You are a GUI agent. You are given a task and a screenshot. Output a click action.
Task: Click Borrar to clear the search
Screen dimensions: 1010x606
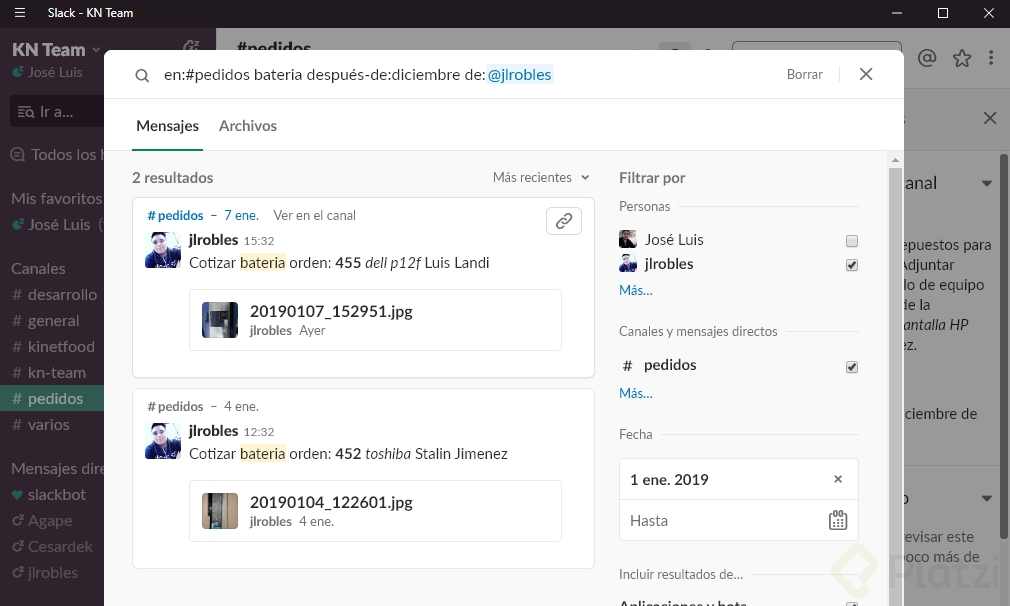click(805, 74)
